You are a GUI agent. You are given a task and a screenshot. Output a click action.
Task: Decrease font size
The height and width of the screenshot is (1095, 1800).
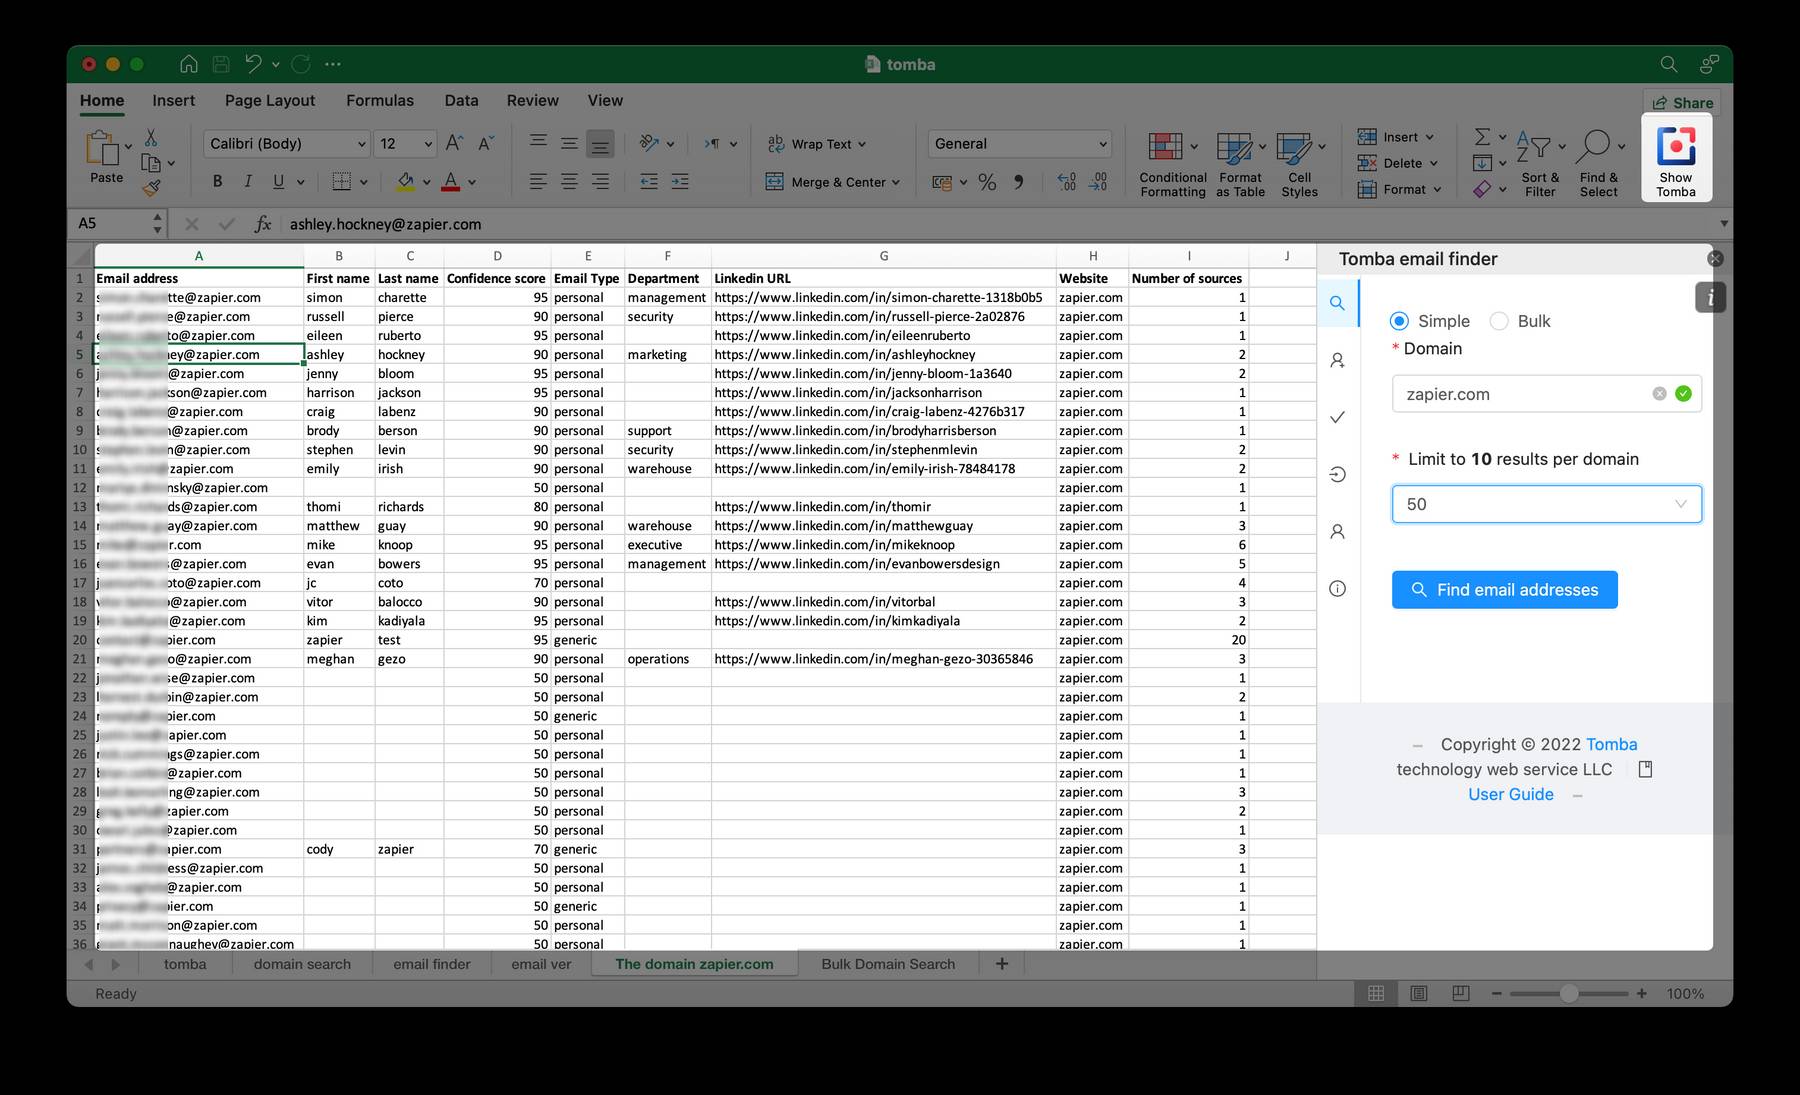486,143
